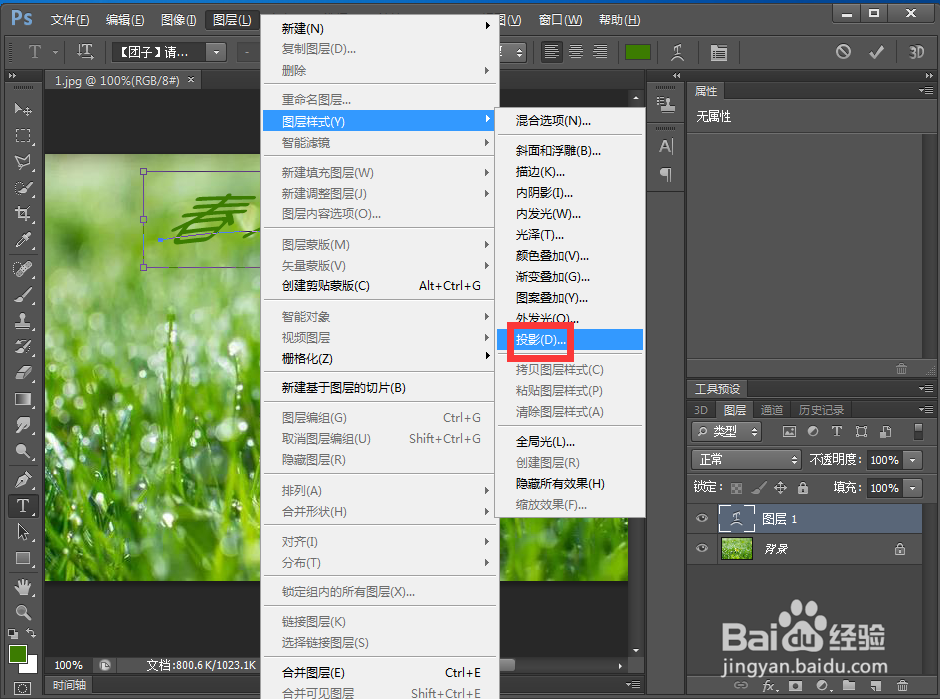Image resolution: width=940 pixels, height=699 pixels.
Task: Open fill 填充 dropdown arrow
Action: 912,488
